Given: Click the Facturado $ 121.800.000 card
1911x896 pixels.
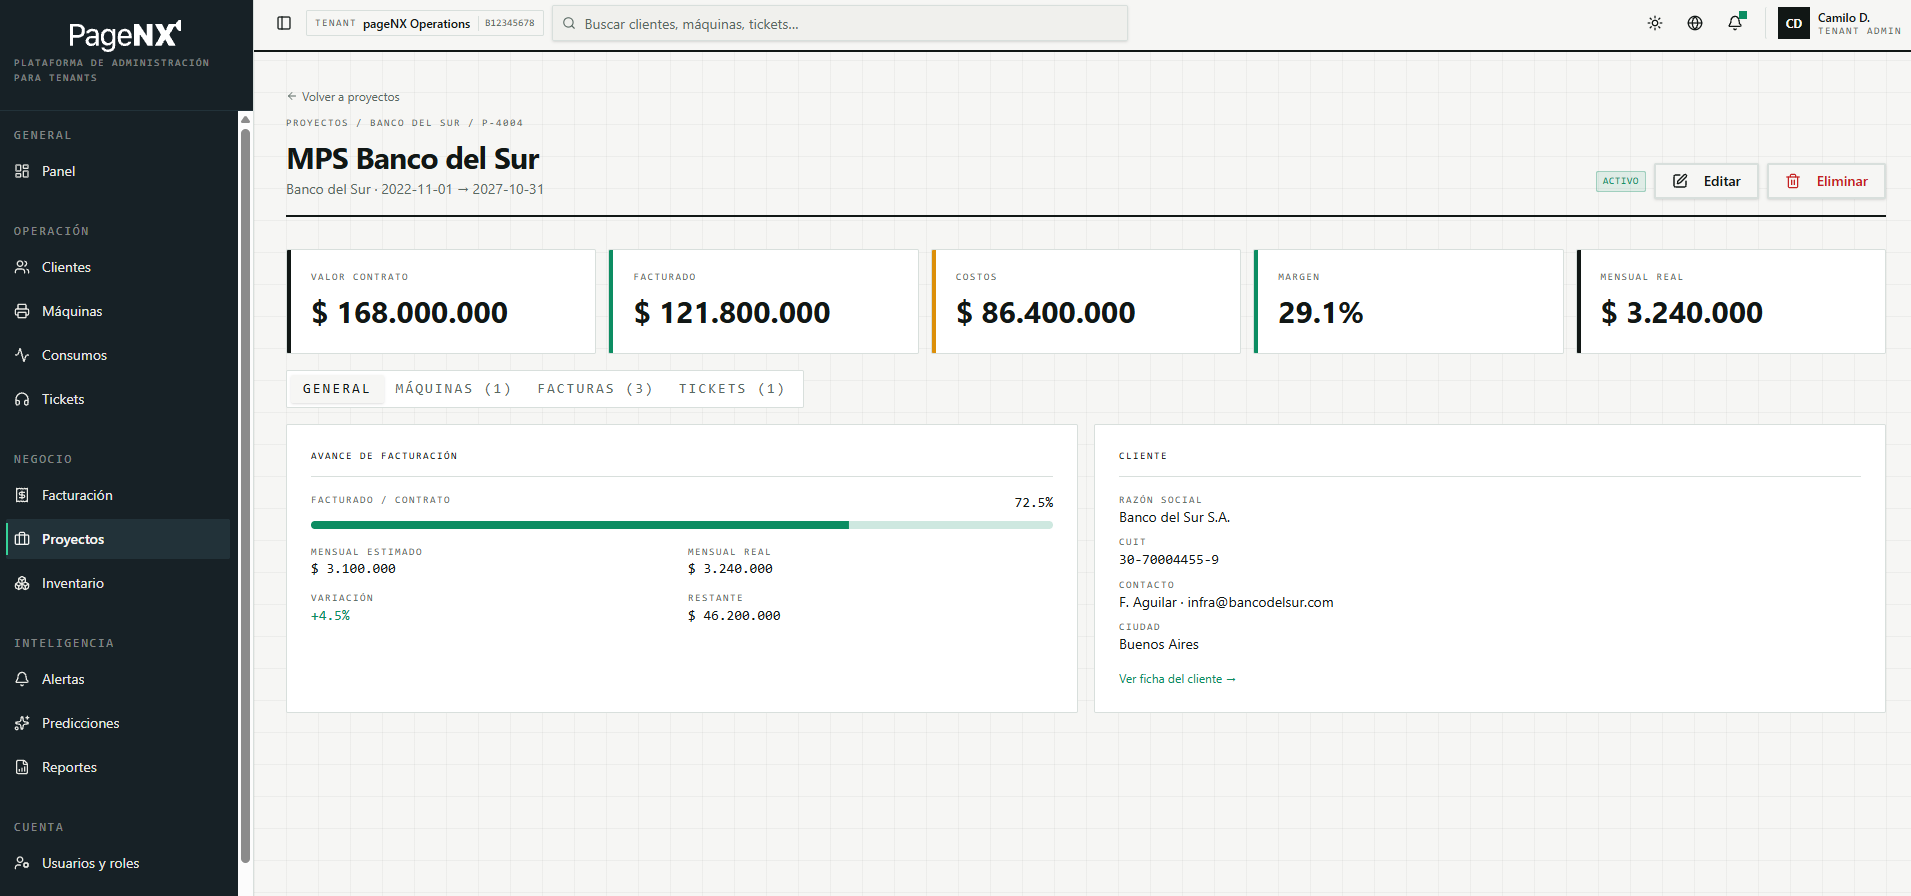Looking at the screenshot, I should click(x=764, y=301).
